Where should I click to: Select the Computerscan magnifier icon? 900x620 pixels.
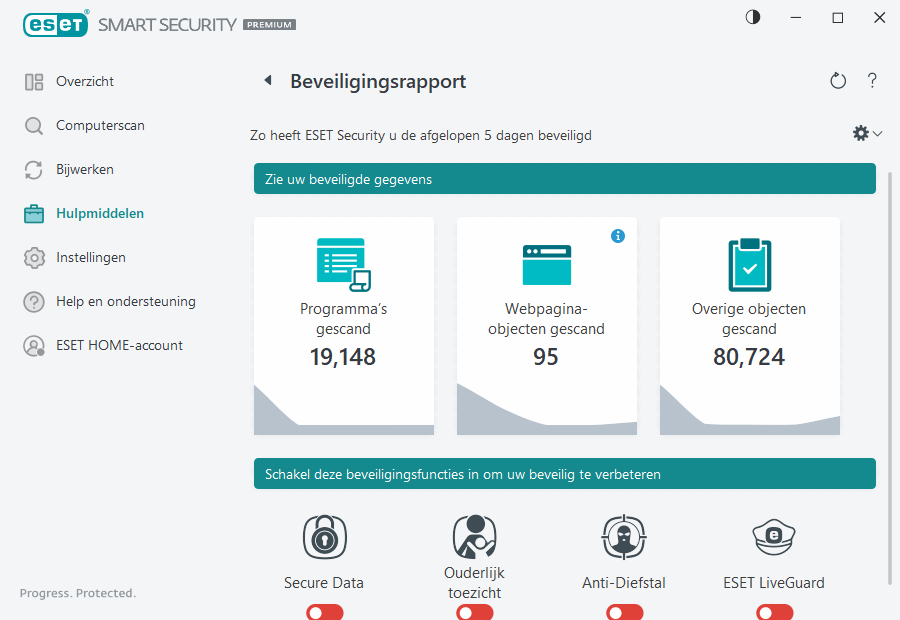tap(33, 125)
